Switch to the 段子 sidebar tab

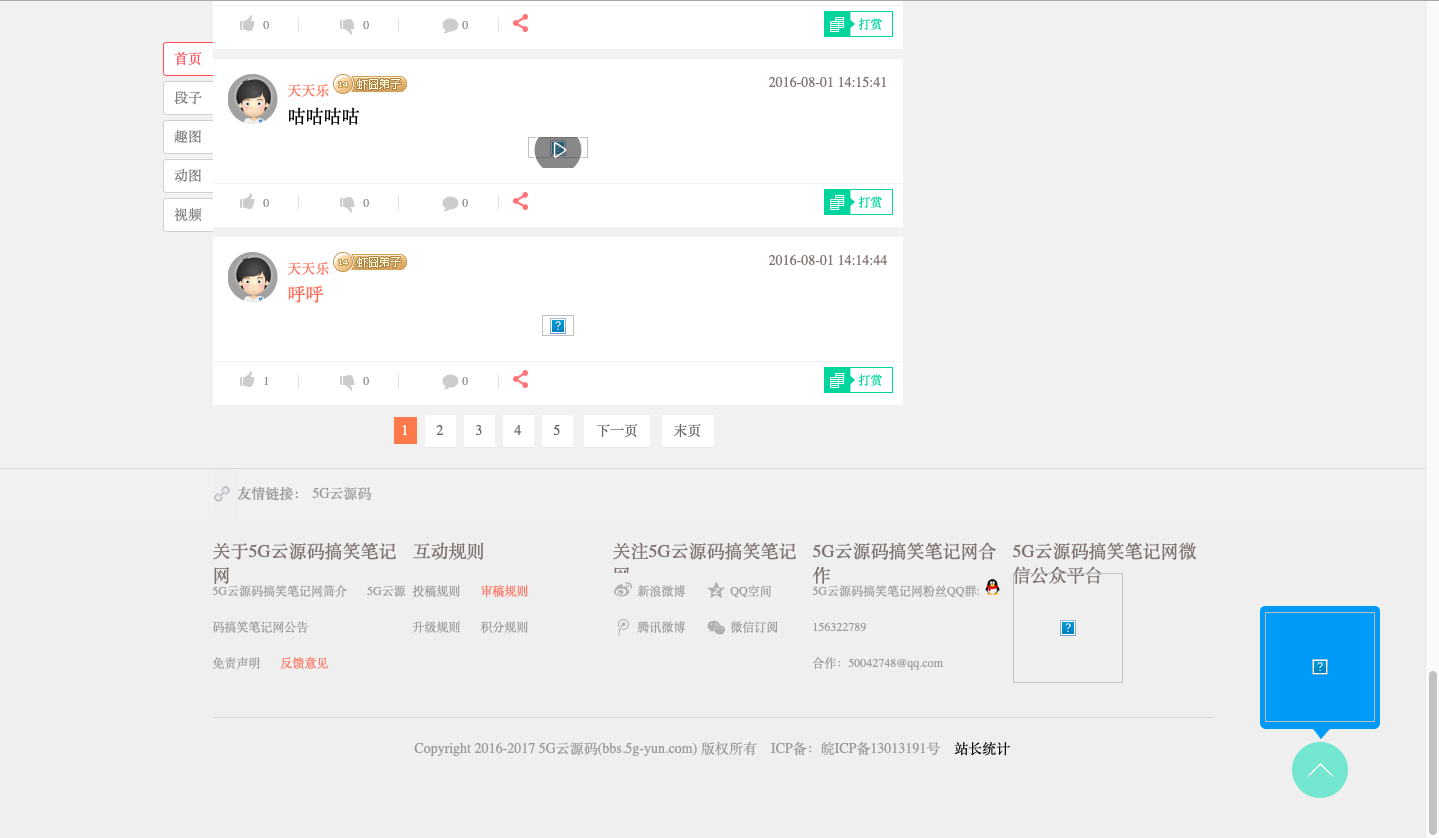coord(188,98)
